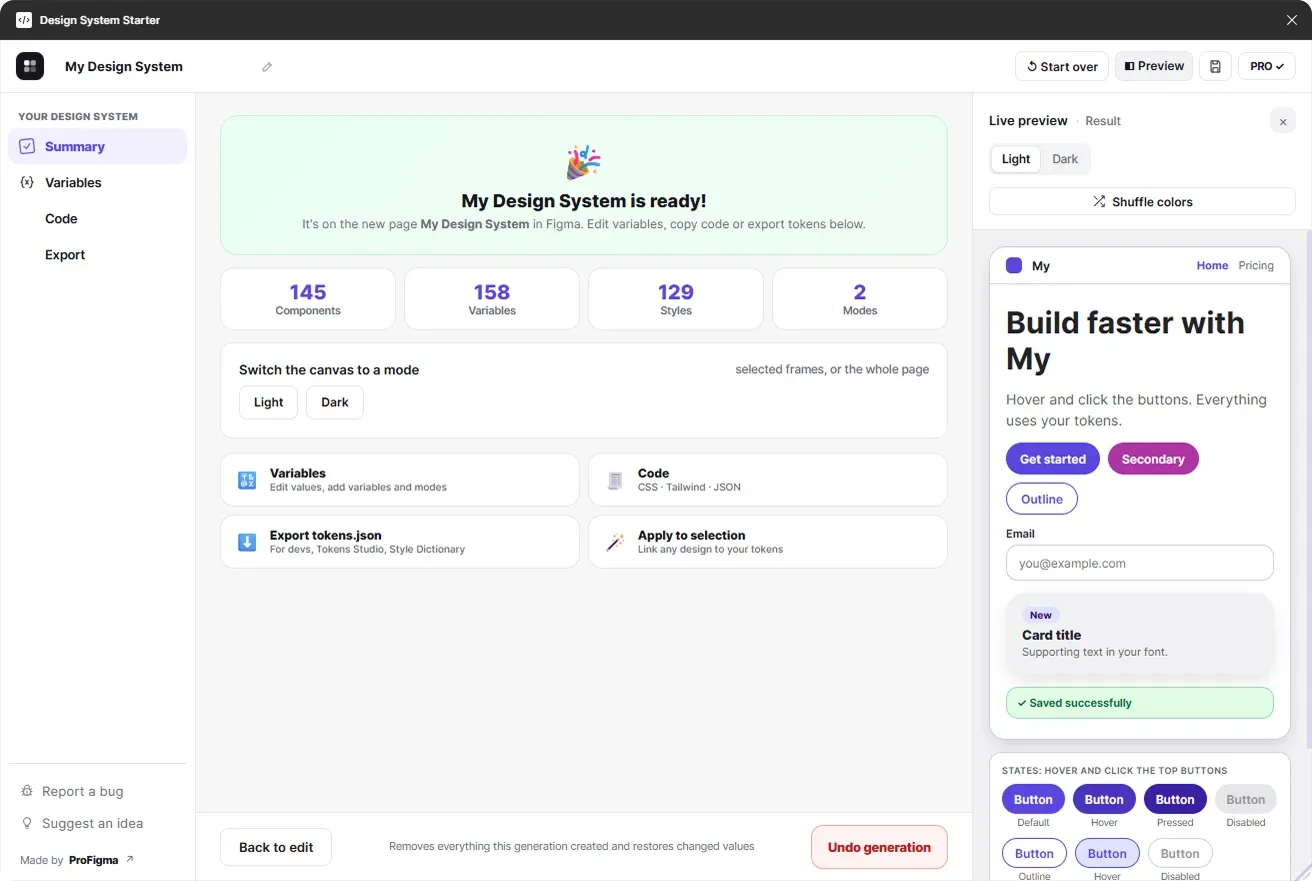Image resolution: width=1312 pixels, height=881 pixels.
Task: Toggle the Preview panel button
Action: click(1154, 66)
